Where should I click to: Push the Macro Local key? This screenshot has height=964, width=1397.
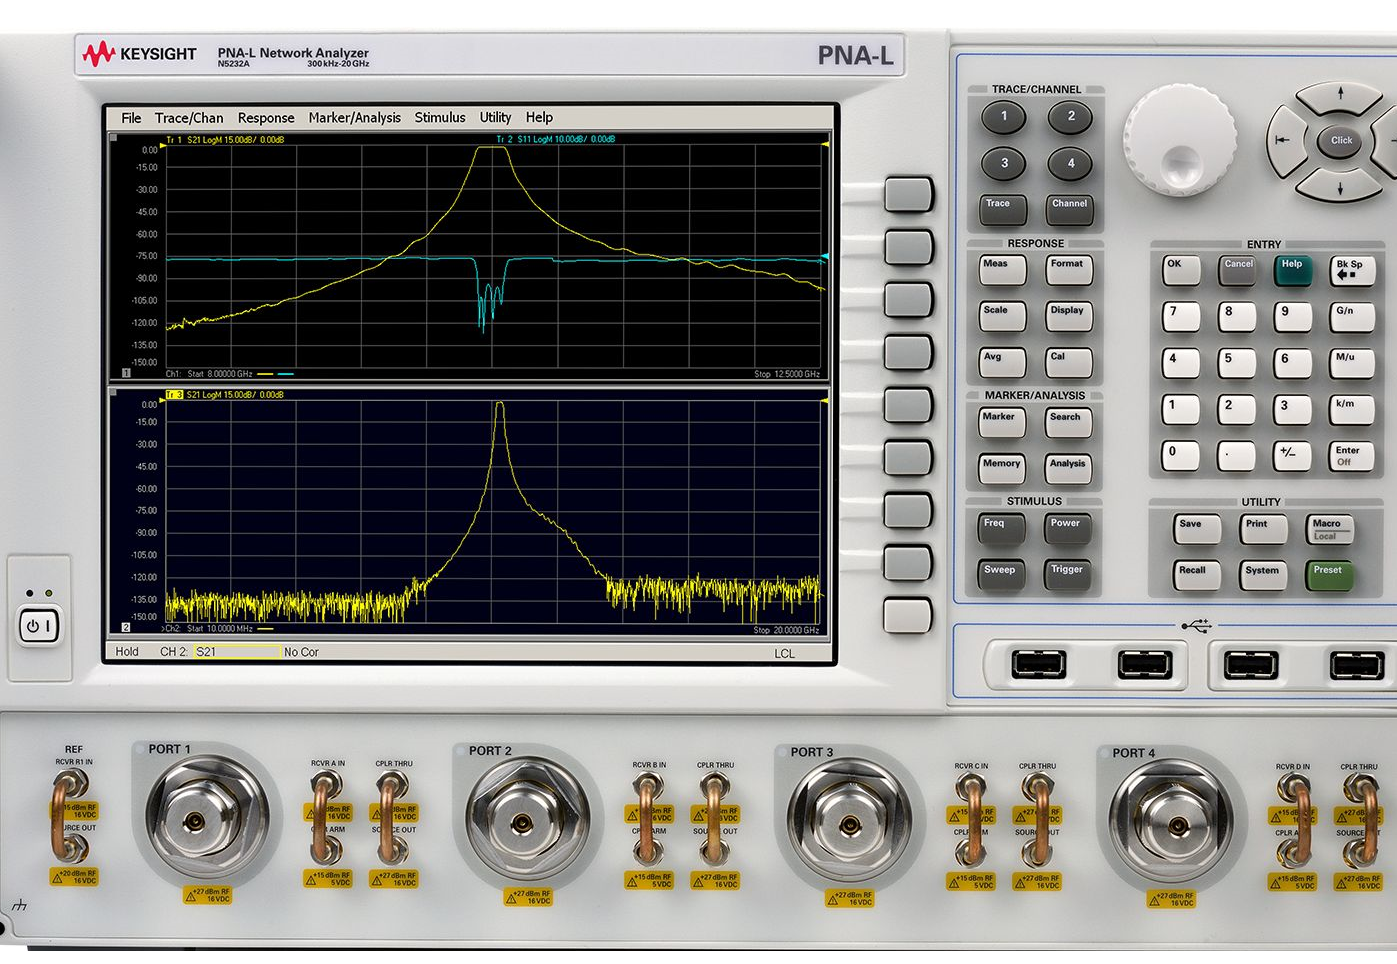coord(1331,529)
